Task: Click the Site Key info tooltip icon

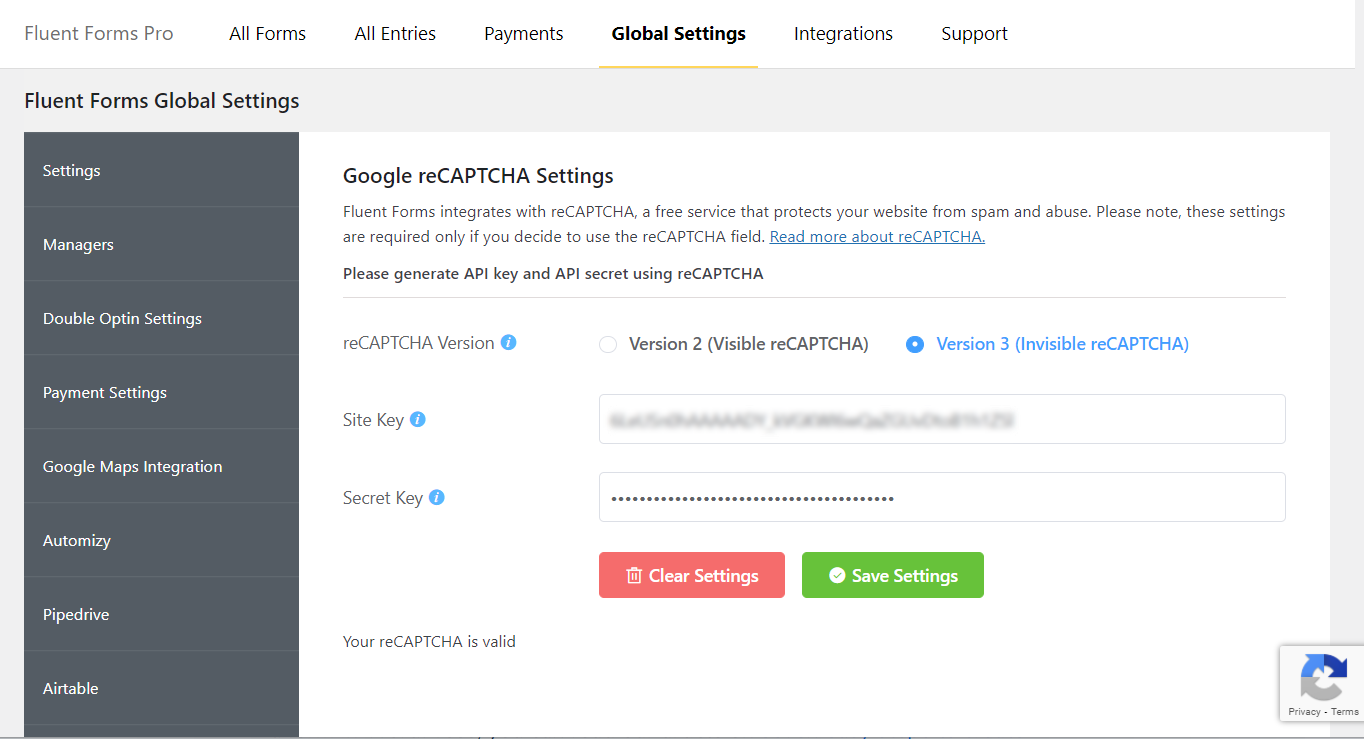Action: coord(418,419)
